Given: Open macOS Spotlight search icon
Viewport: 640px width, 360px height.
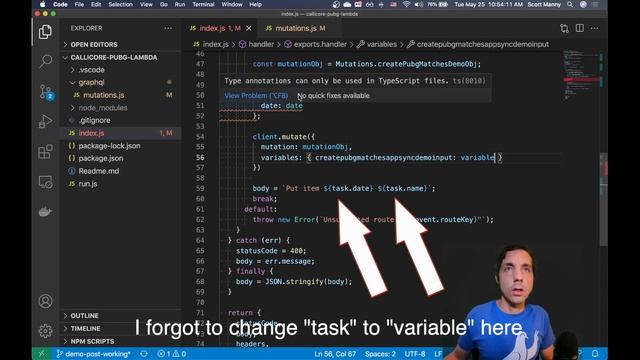Looking at the screenshot, I should coord(570,4).
